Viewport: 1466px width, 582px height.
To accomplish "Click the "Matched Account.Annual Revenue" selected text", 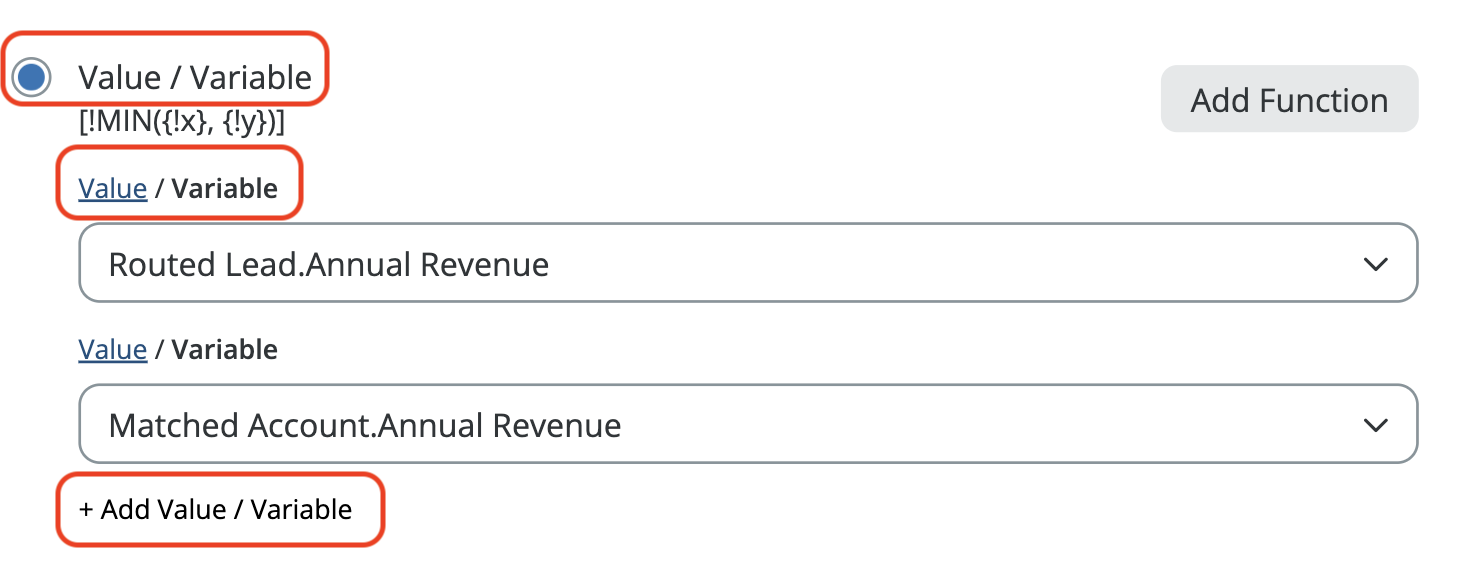I will (x=364, y=425).
